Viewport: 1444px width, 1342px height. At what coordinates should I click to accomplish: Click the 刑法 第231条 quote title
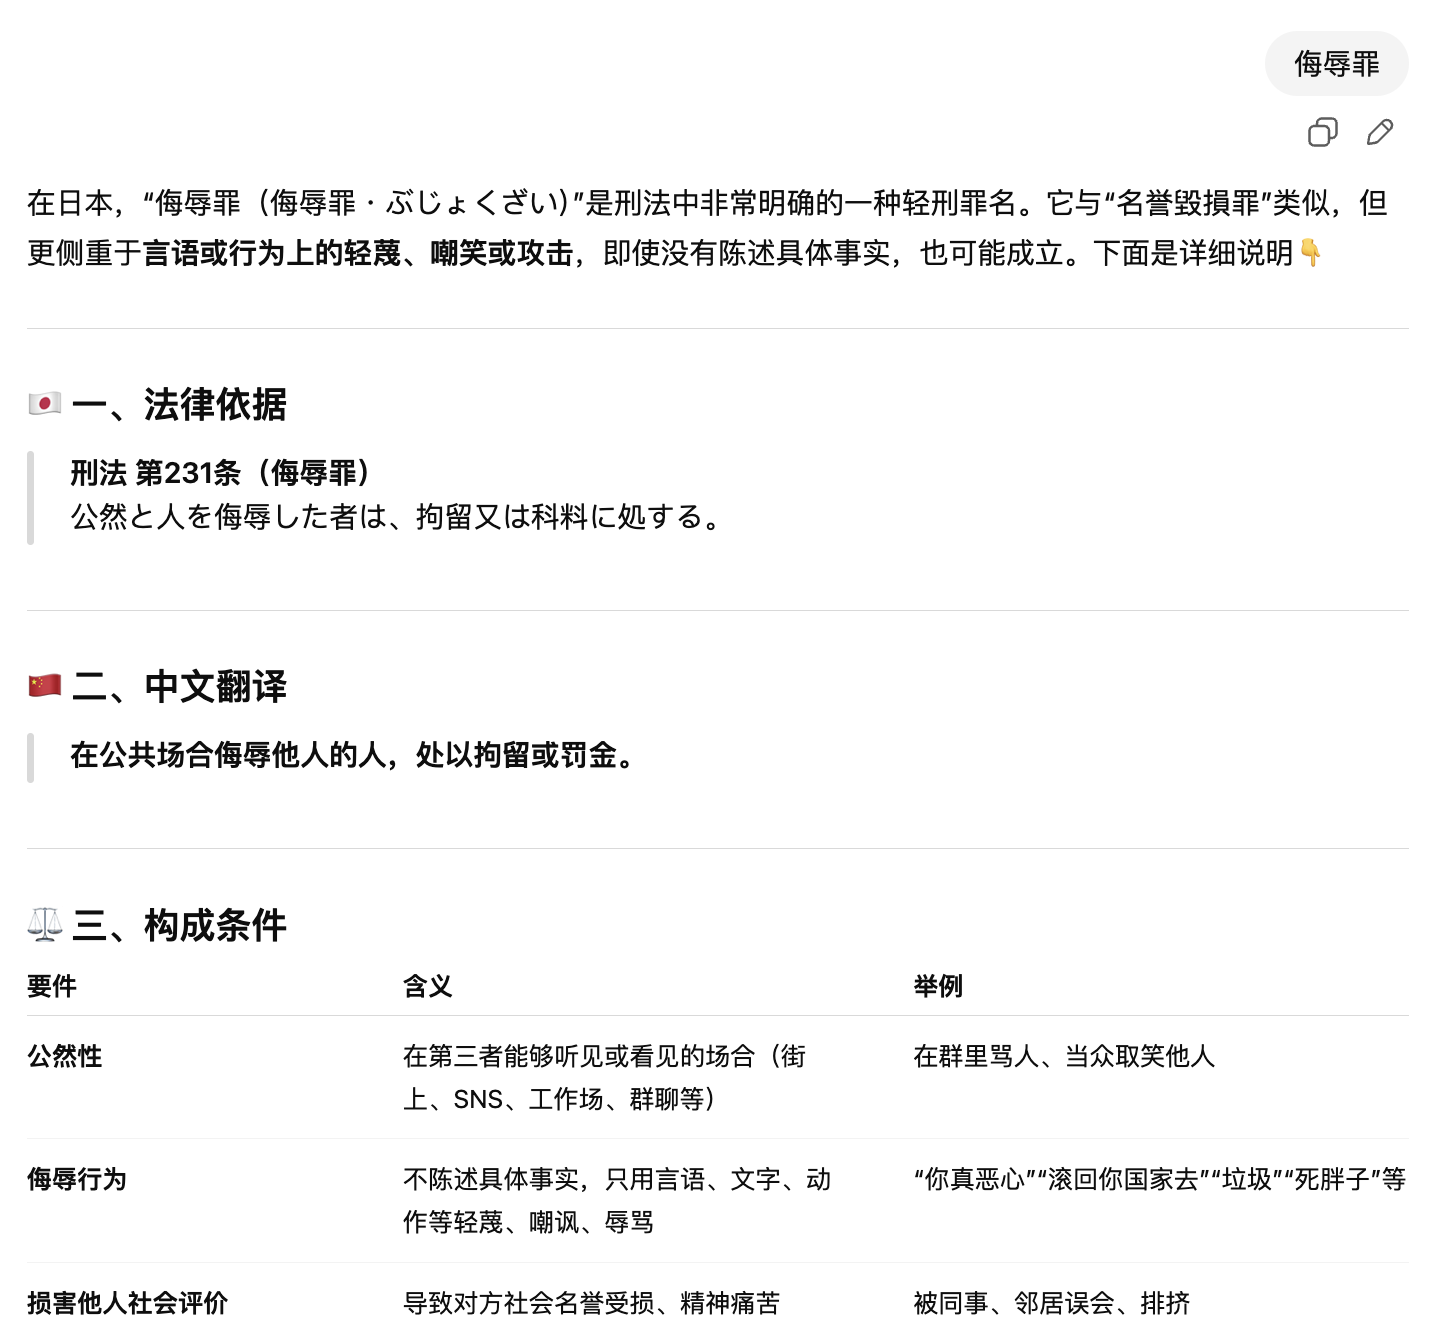point(222,472)
